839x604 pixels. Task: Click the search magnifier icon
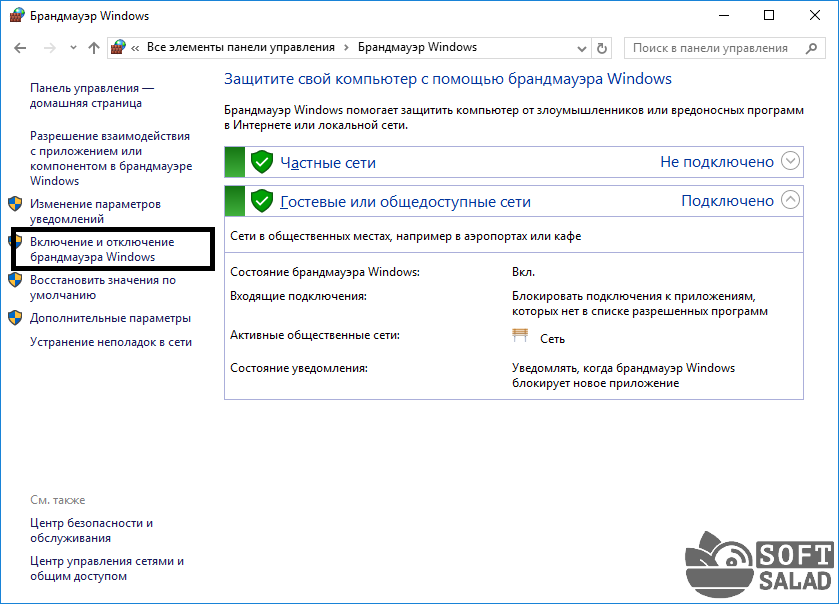point(811,48)
